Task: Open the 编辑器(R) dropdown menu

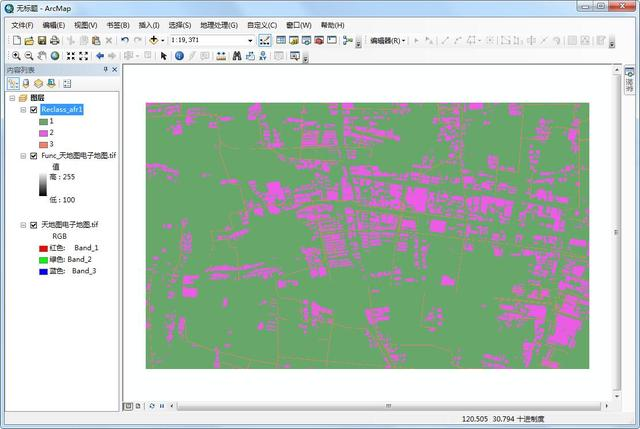Action: [387, 40]
